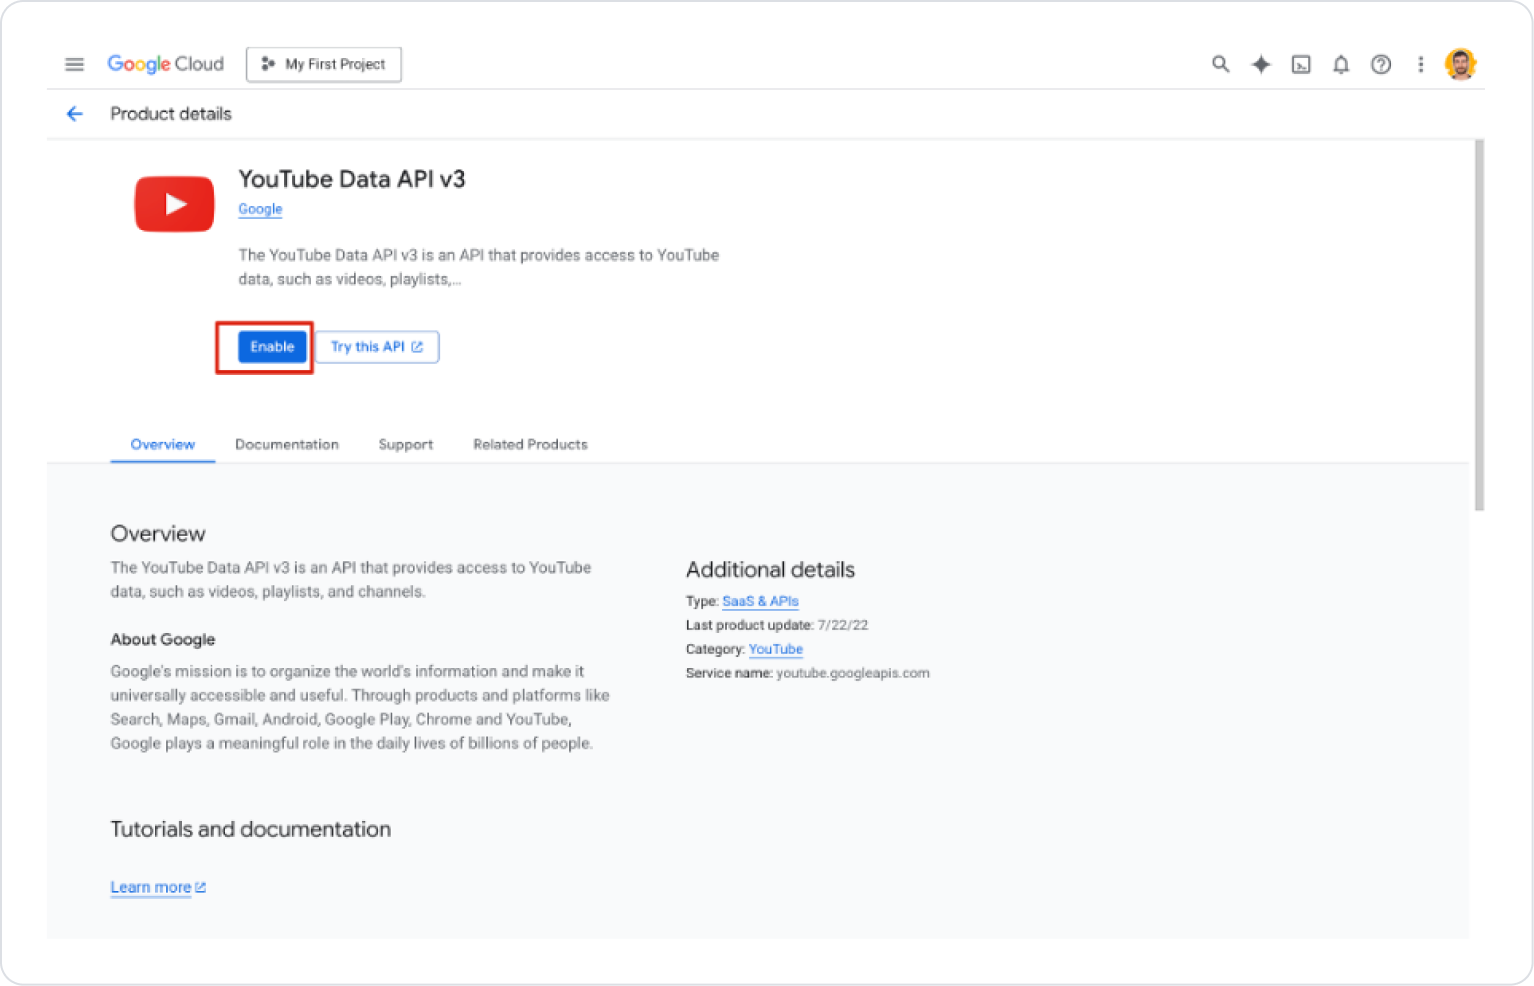Click the Additional details heading
The height and width of the screenshot is (986, 1534).
click(770, 570)
